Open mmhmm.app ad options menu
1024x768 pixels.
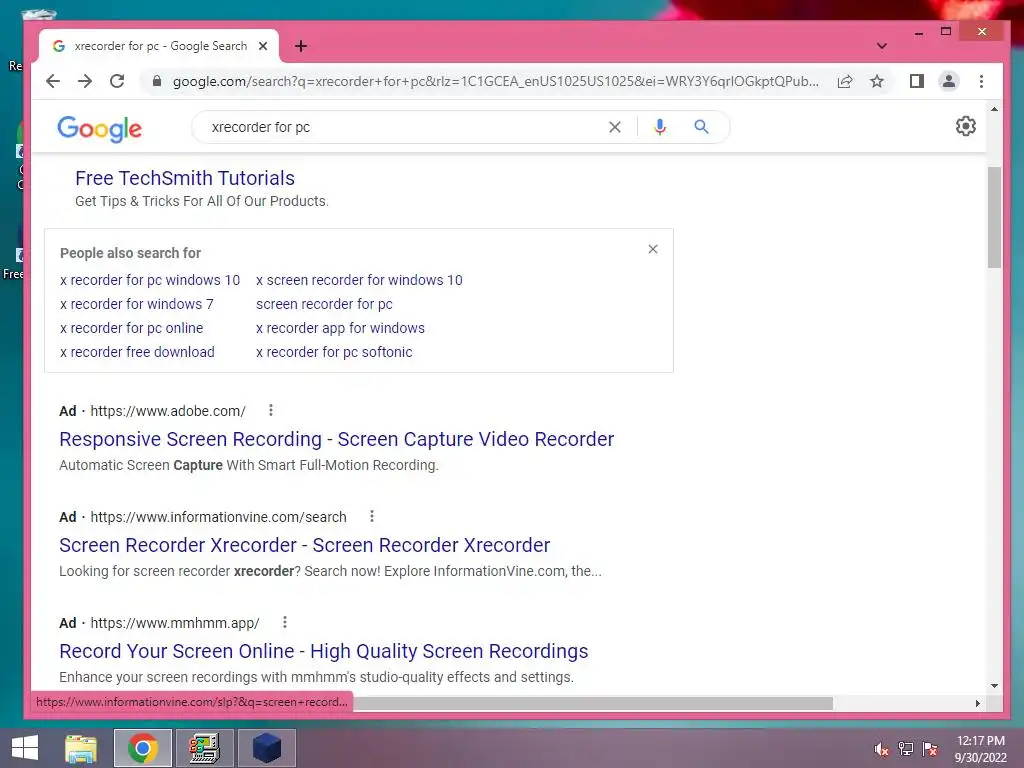(x=284, y=622)
